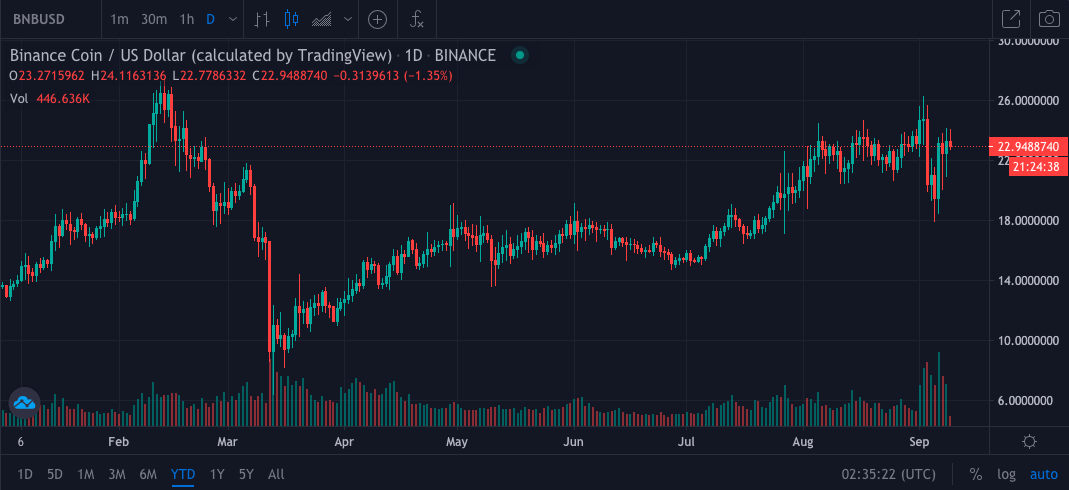Click the 02:35:22 (UTC) timezone button

888,474
